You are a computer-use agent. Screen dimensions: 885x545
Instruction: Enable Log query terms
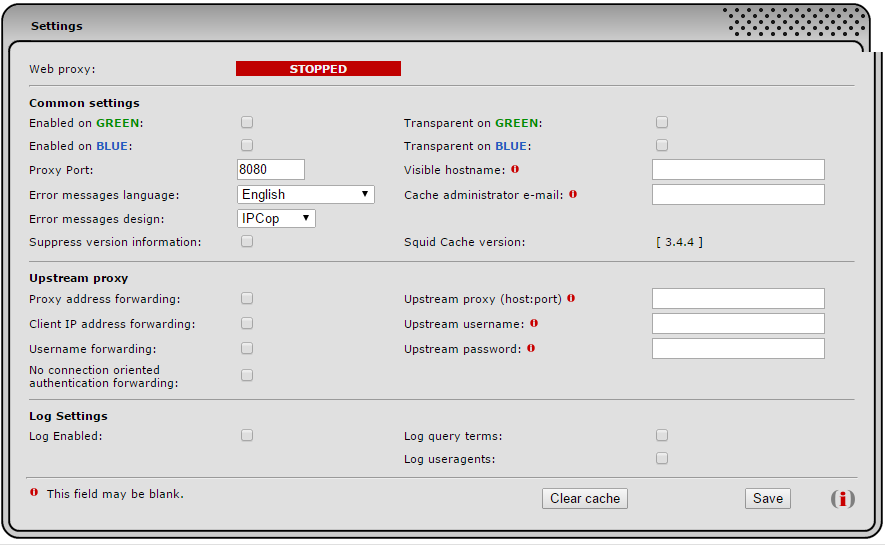(x=661, y=436)
